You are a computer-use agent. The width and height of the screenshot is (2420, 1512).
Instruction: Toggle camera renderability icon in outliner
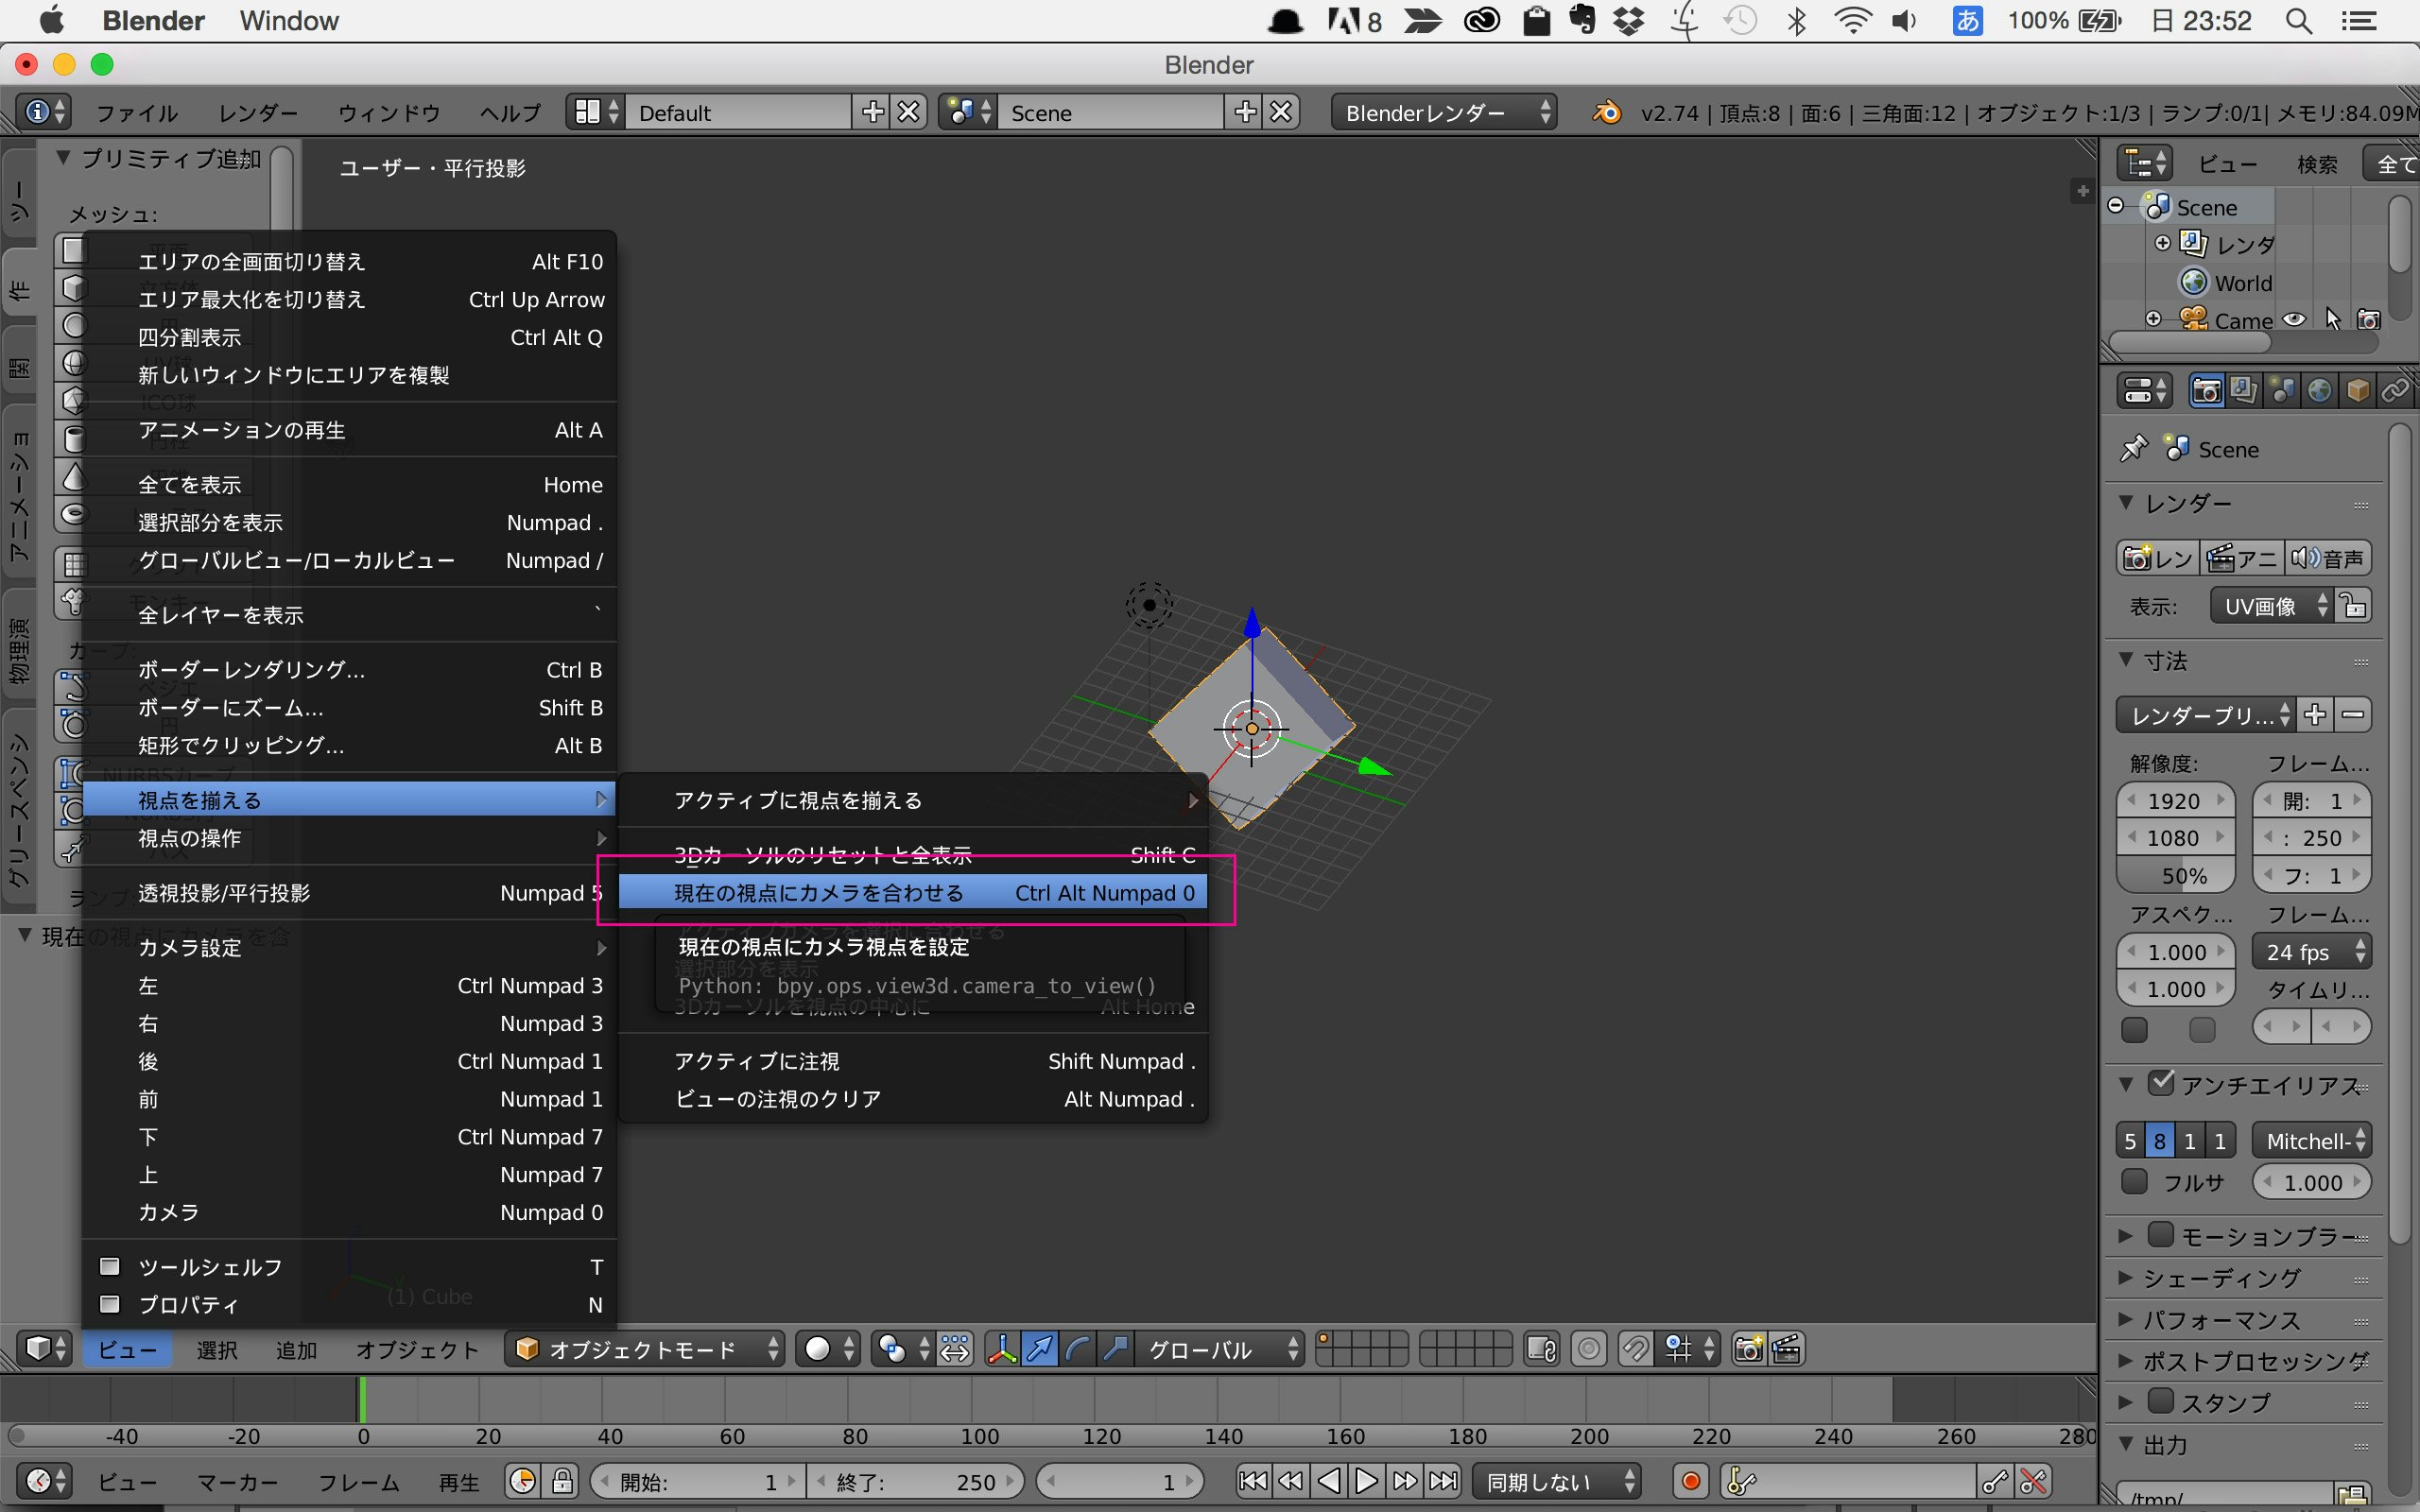click(x=2369, y=319)
